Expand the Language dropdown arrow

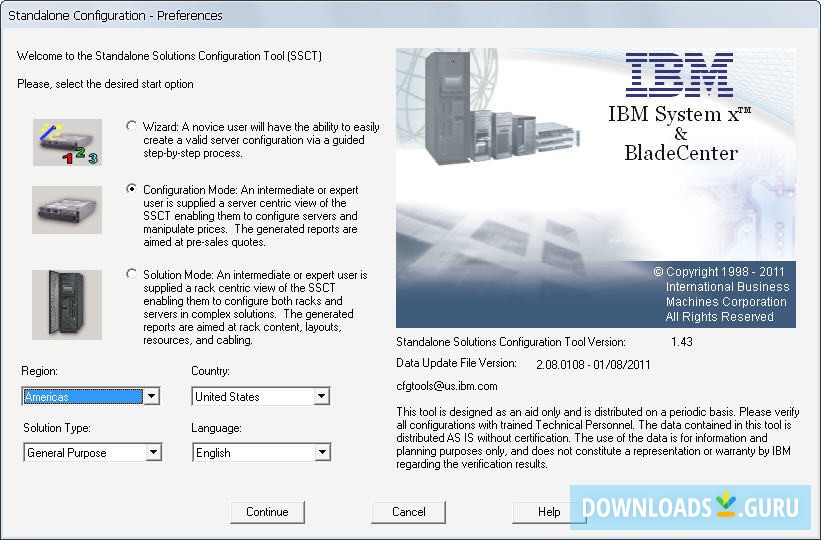tap(322, 452)
